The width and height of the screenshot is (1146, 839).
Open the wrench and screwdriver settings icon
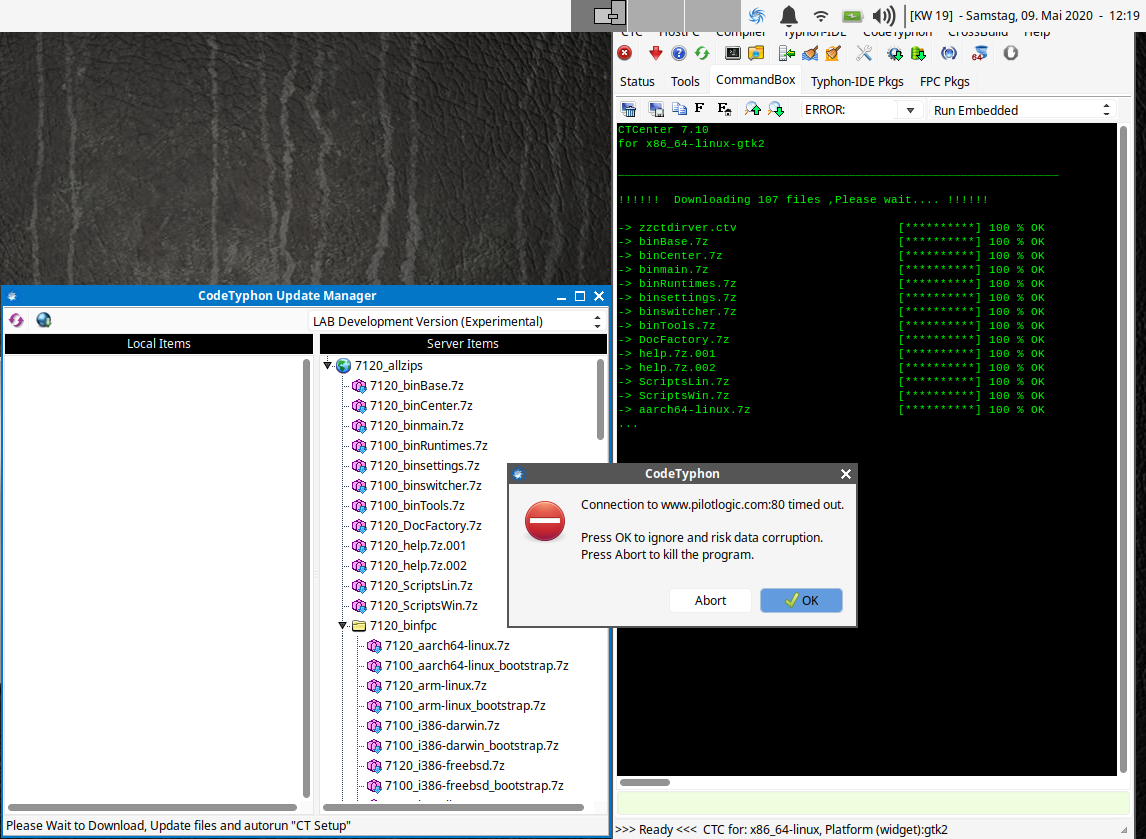(864, 53)
